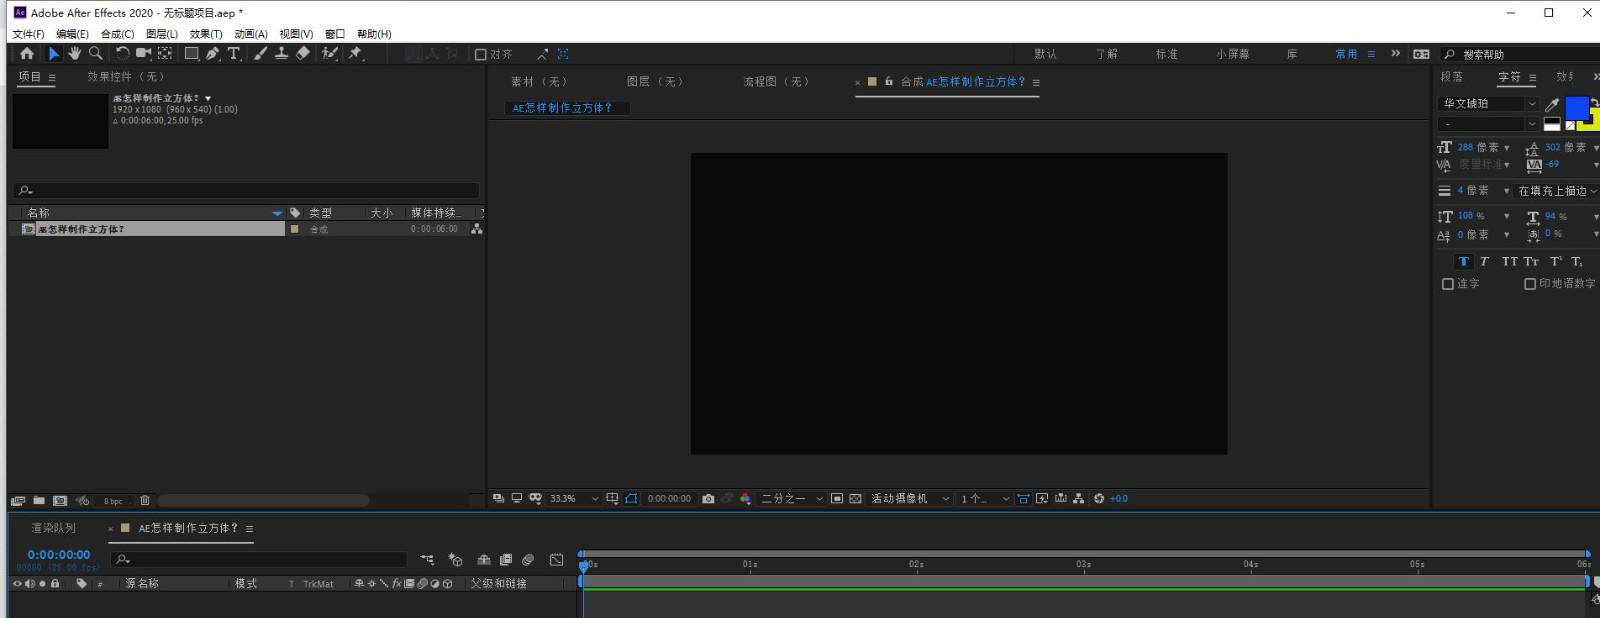Select the Horizontal Type tool
Viewport: 1600px width, 618px height.
(x=234, y=54)
